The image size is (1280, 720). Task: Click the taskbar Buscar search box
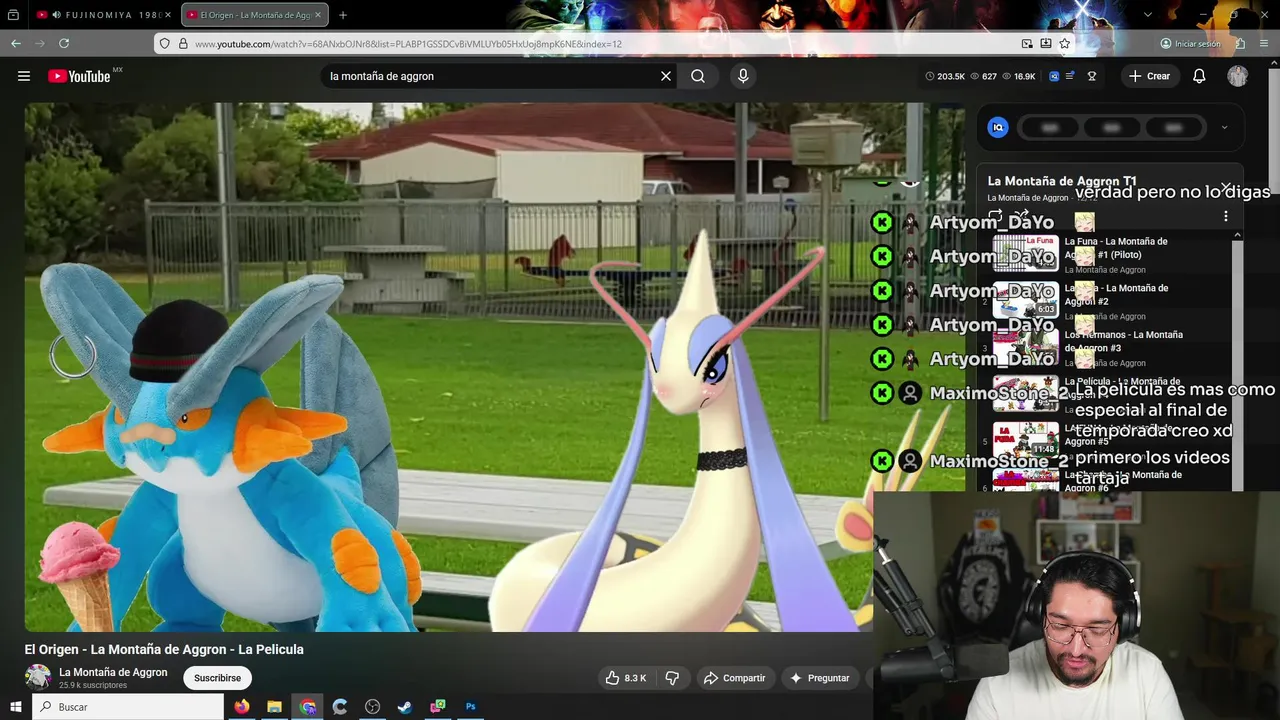[x=128, y=707]
